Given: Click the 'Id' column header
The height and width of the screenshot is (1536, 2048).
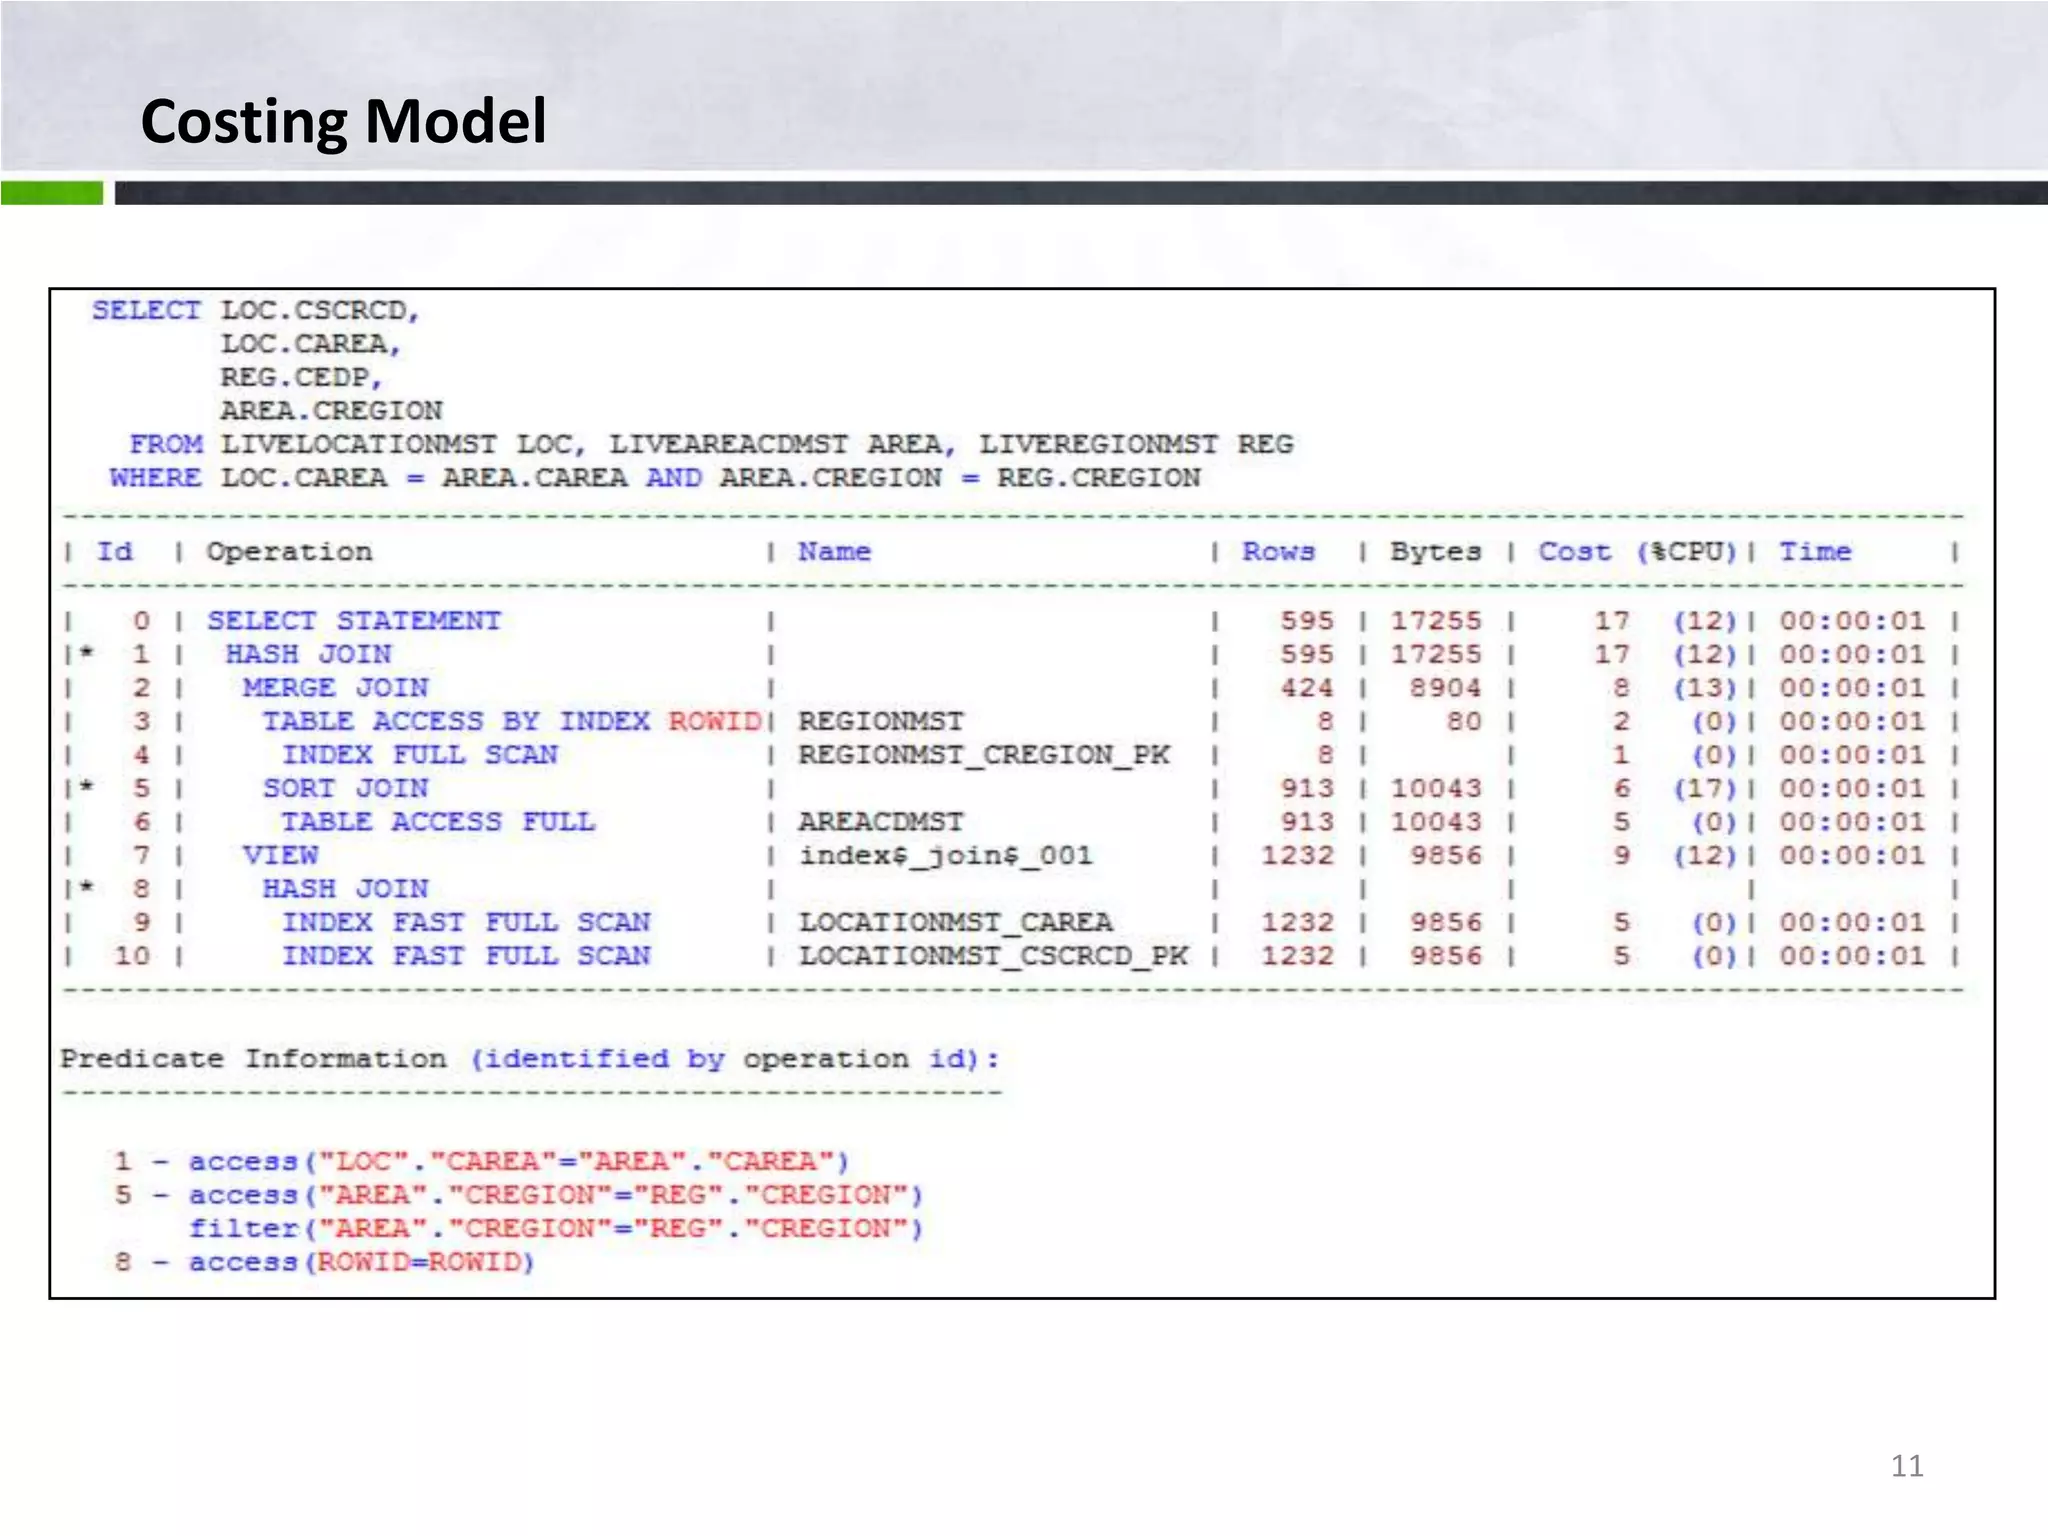Looking at the screenshot, I should point(114,552).
